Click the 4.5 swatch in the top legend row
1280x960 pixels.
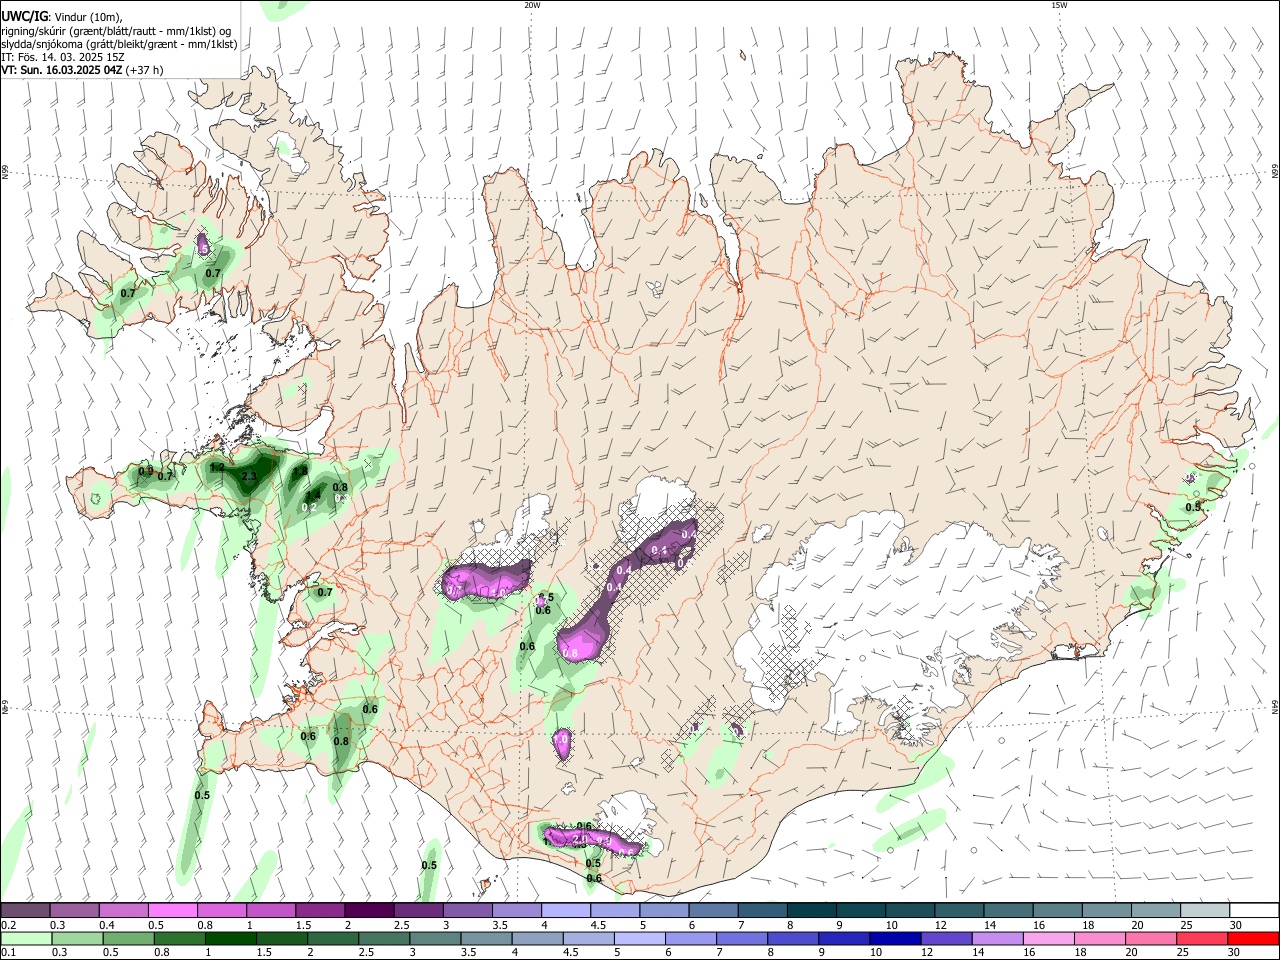[x=613, y=910]
